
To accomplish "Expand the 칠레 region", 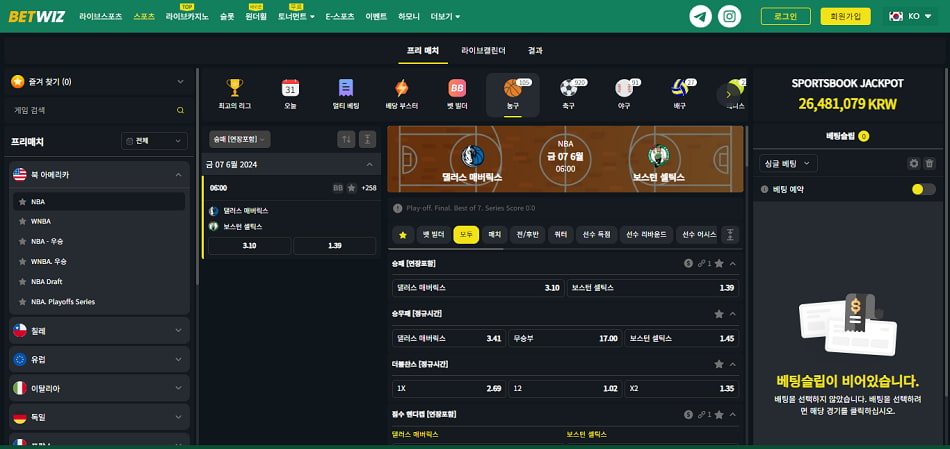I will point(98,331).
